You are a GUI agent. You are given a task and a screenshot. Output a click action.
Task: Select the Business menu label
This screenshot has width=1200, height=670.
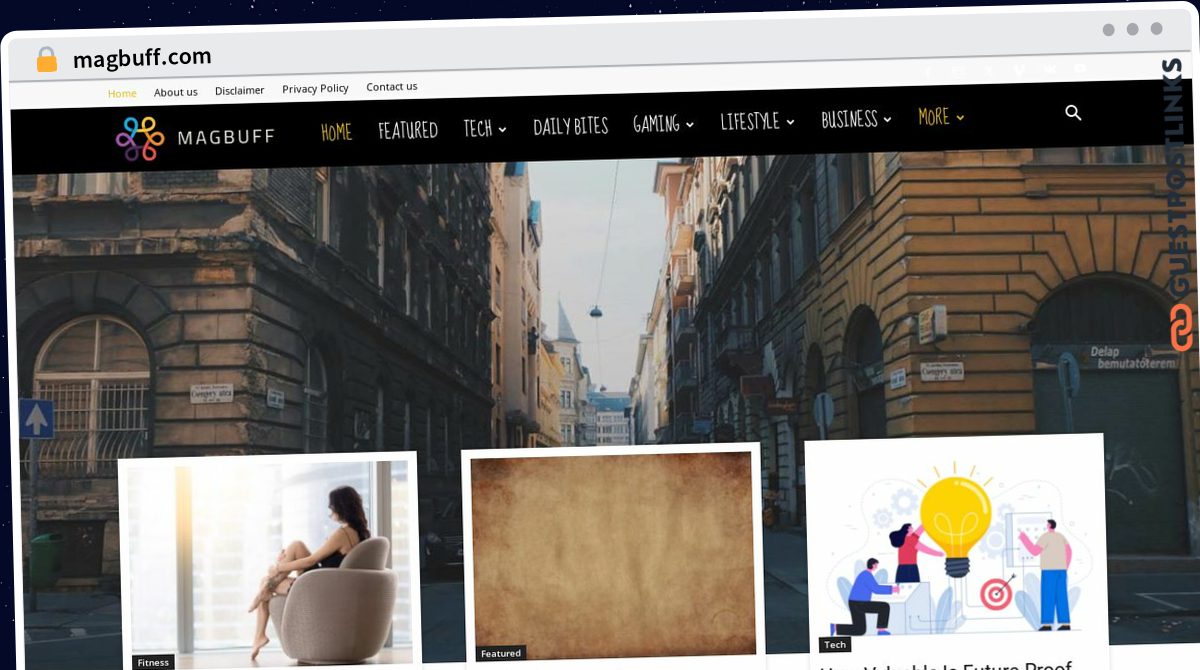coord(849,120)
